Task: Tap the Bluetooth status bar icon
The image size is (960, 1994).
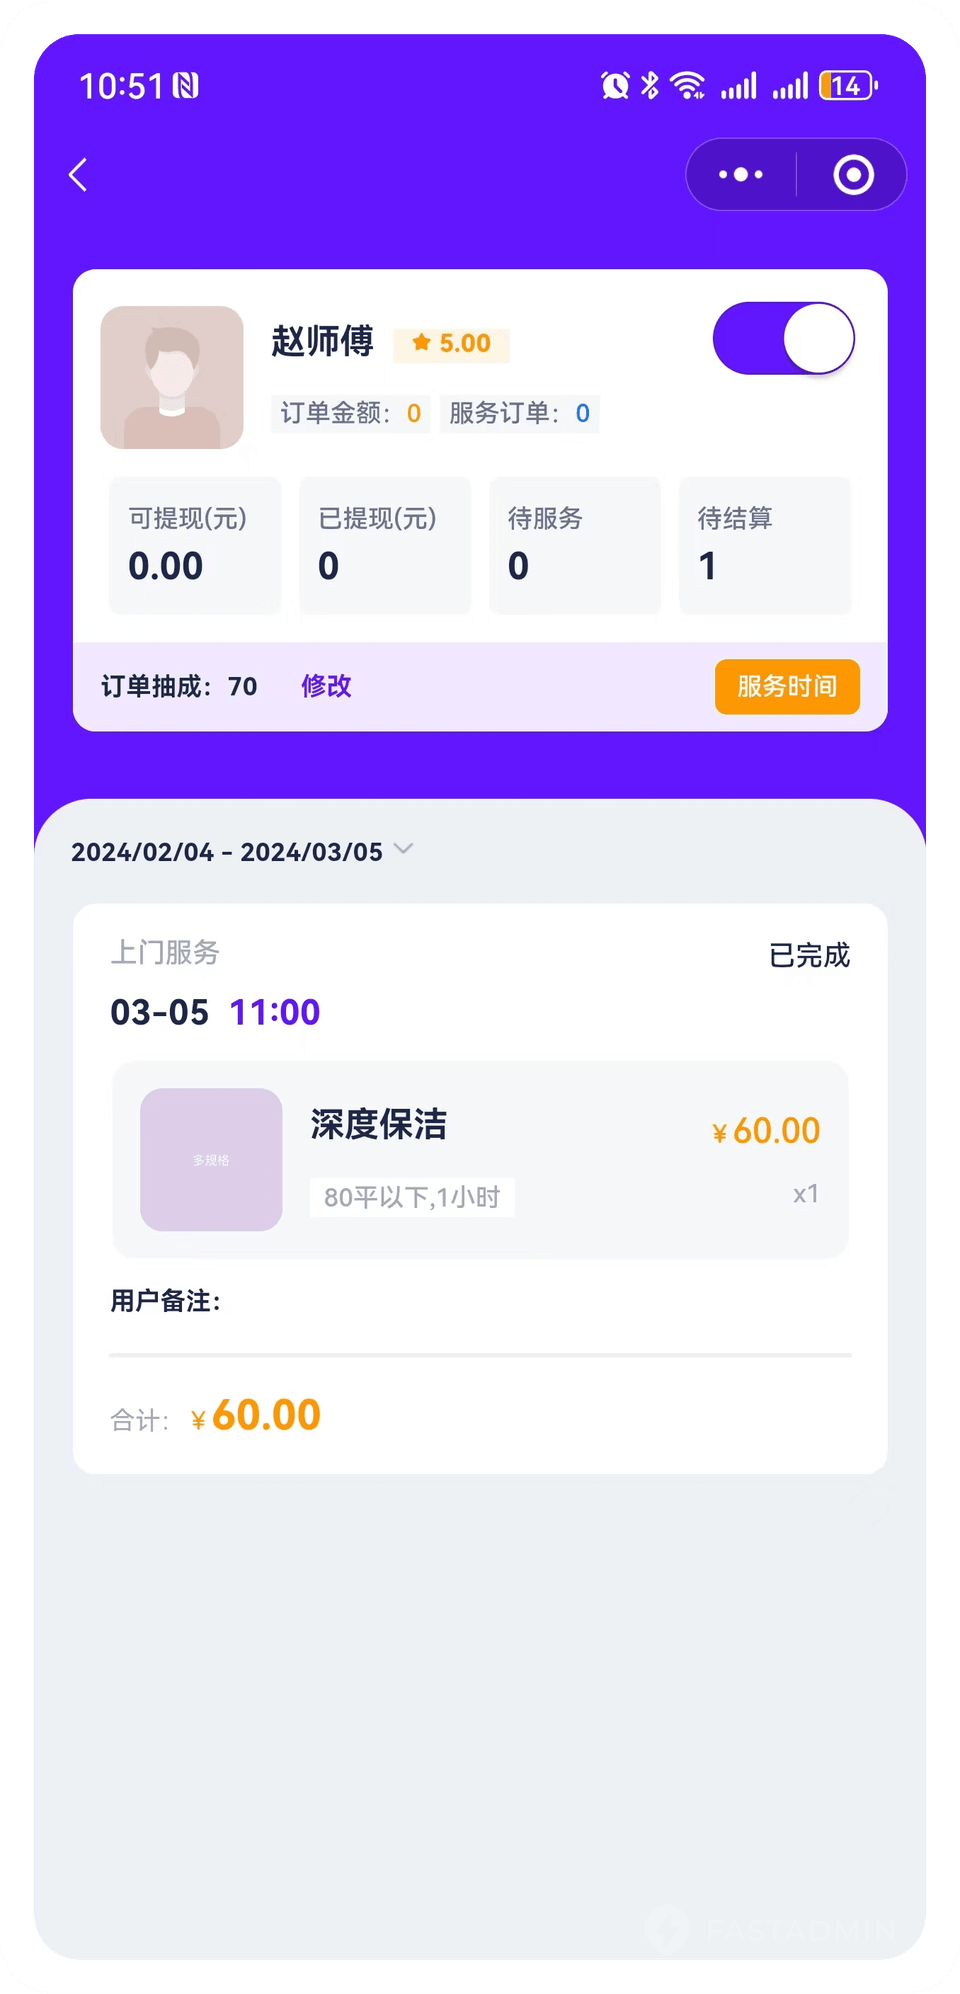Action: click(x=650, y=86)
